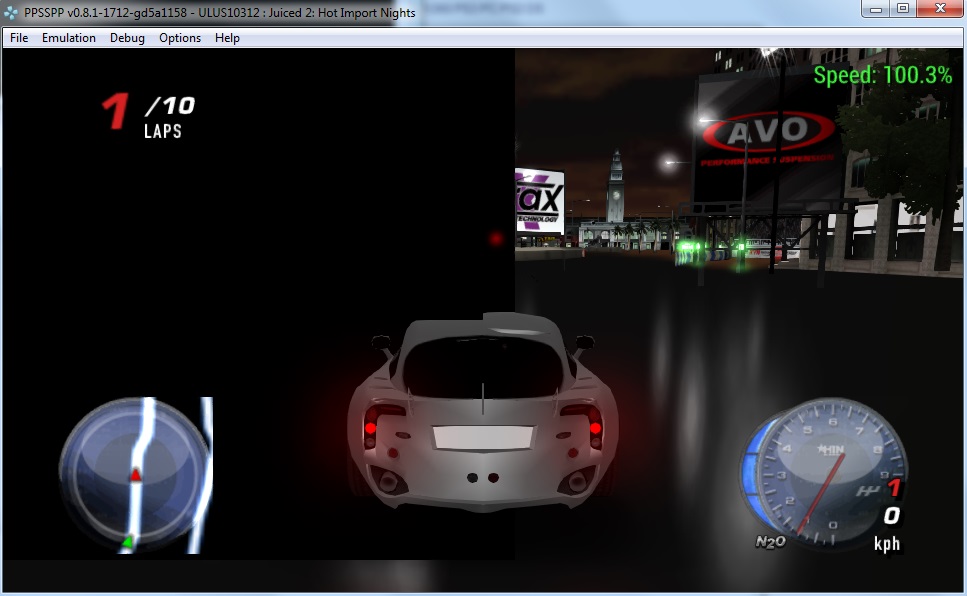Viewport: 967px width, 596px height.
Task: Click the 'kph' speed unit label
Action: pos(887,544)
